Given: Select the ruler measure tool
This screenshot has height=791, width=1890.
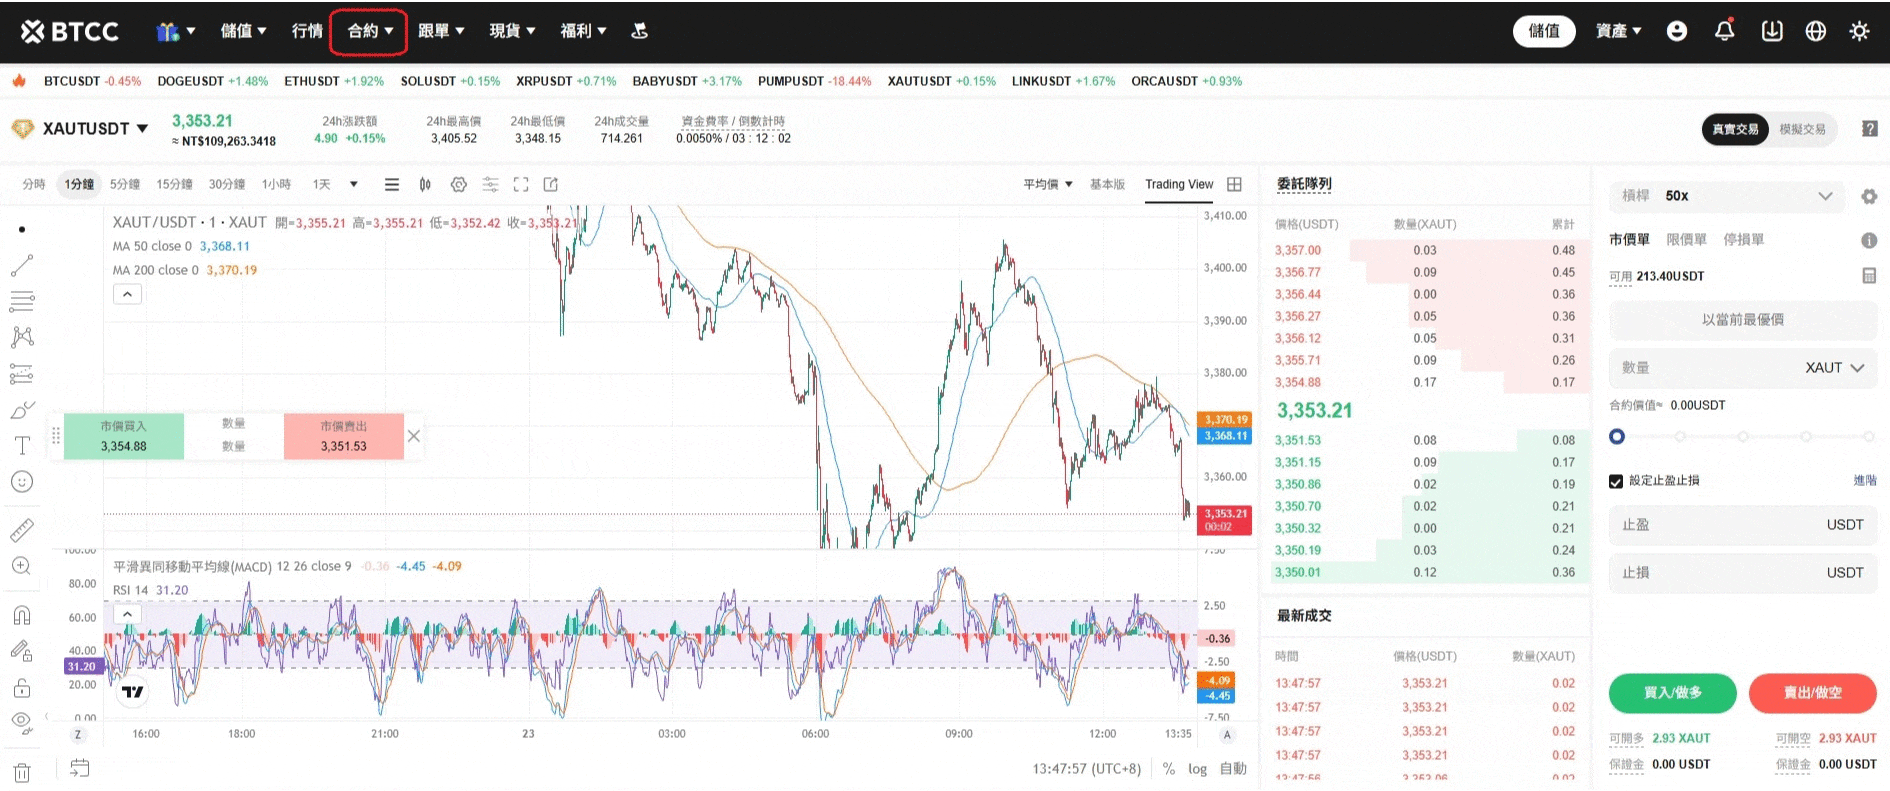Looking at the screenshot, I should pyautogui.click(x=22, y=530).
